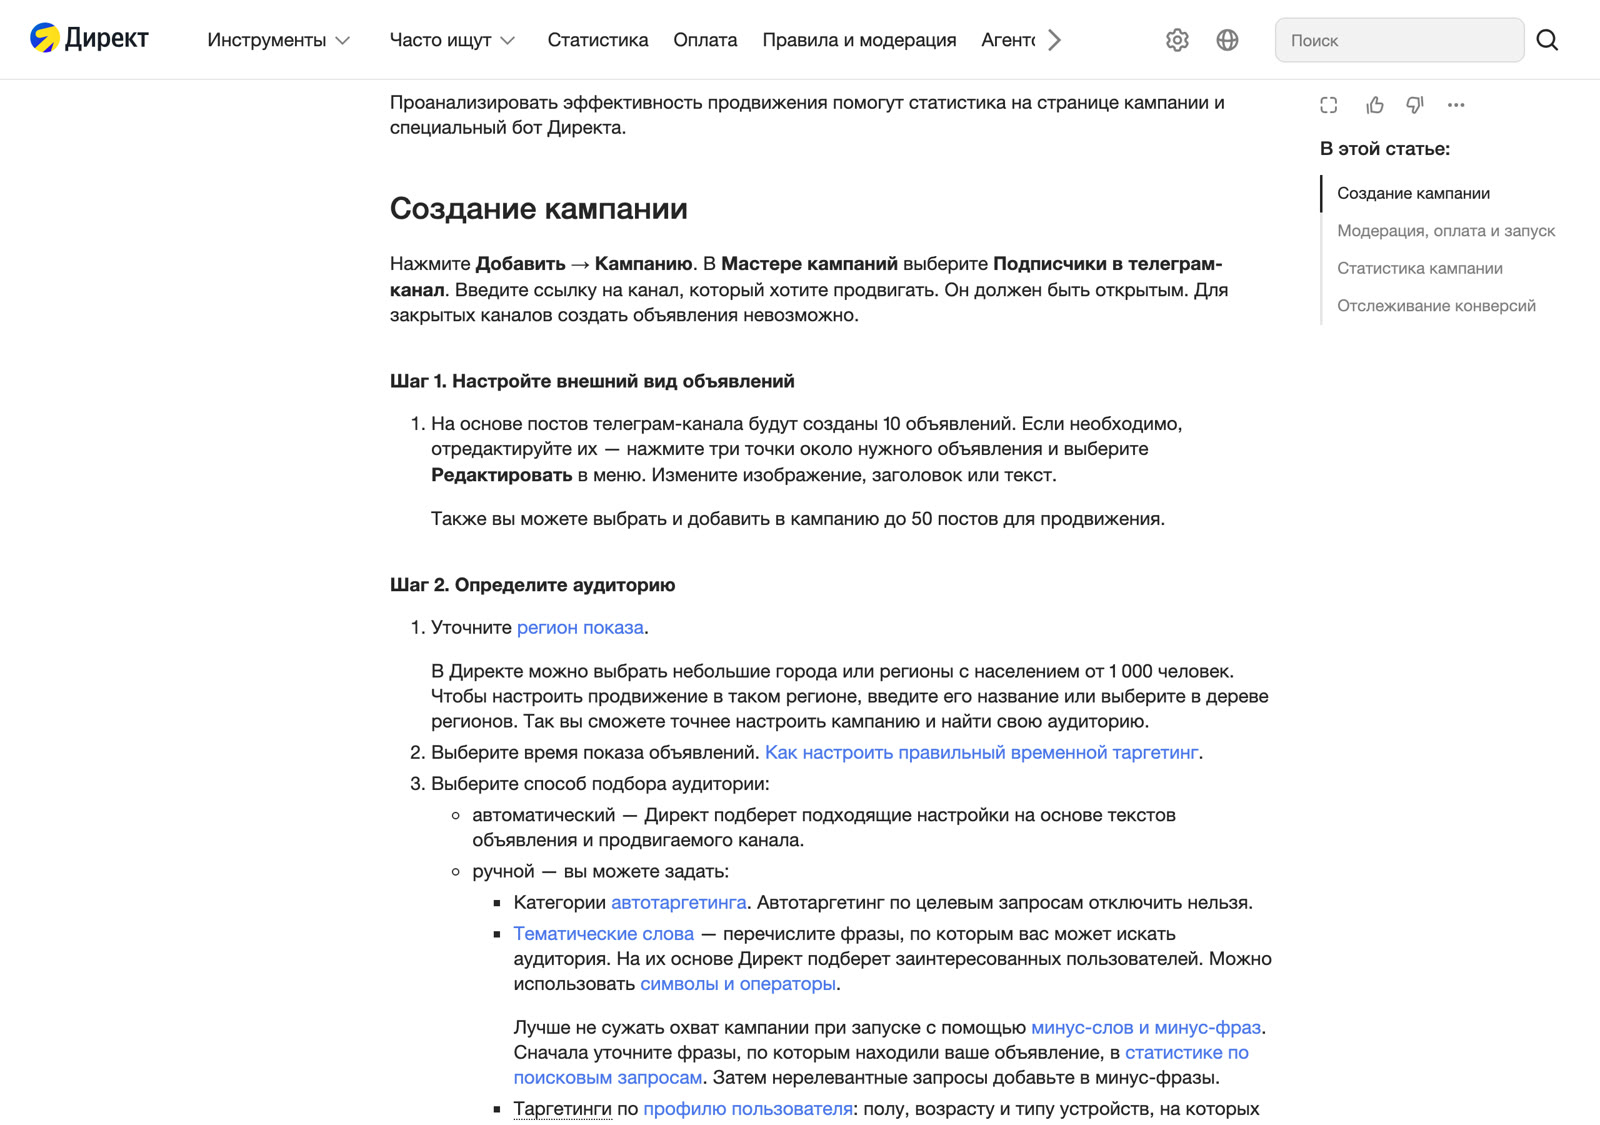Click the underlined Таргетинги term

[x=562, y=1109]
